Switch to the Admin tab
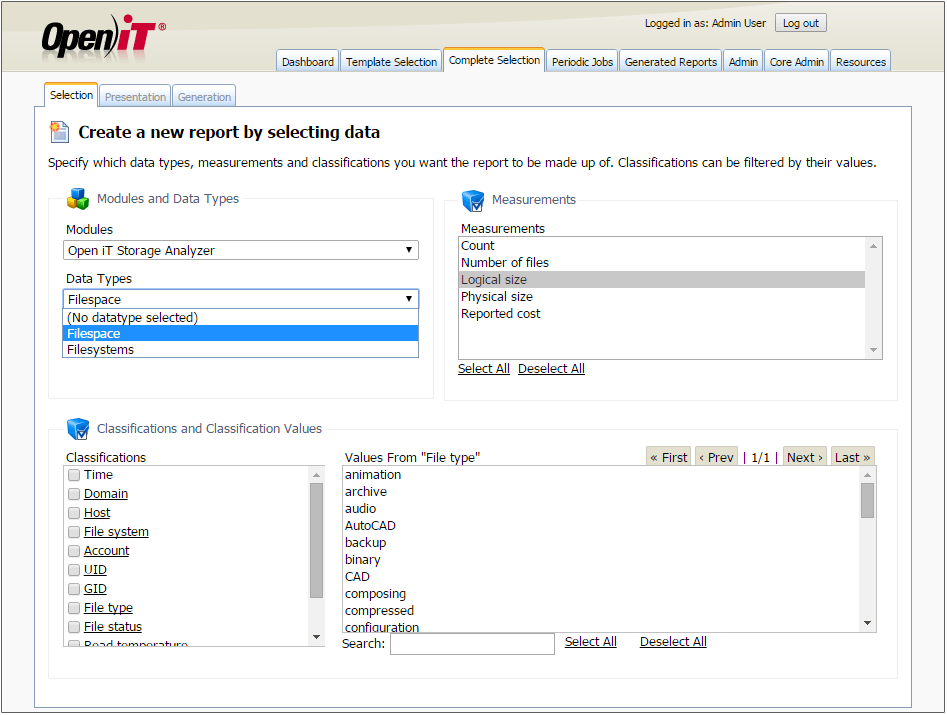 (x=743, y=62)
